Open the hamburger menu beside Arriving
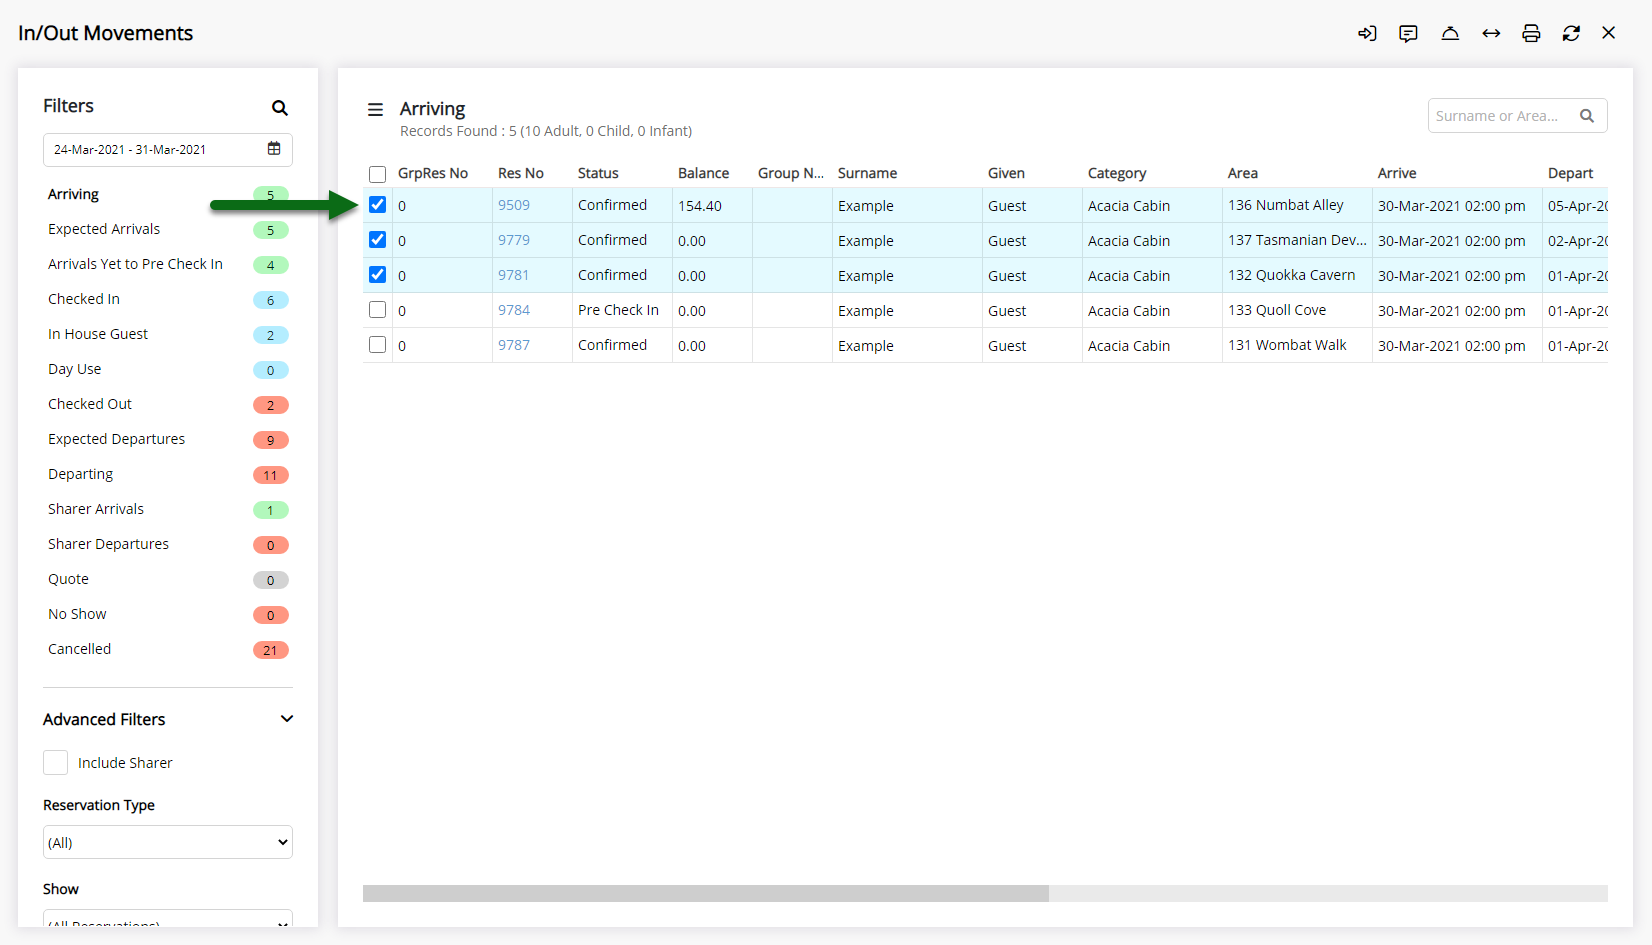Viewport: 1652px width, 945px height. pos(376,110)
